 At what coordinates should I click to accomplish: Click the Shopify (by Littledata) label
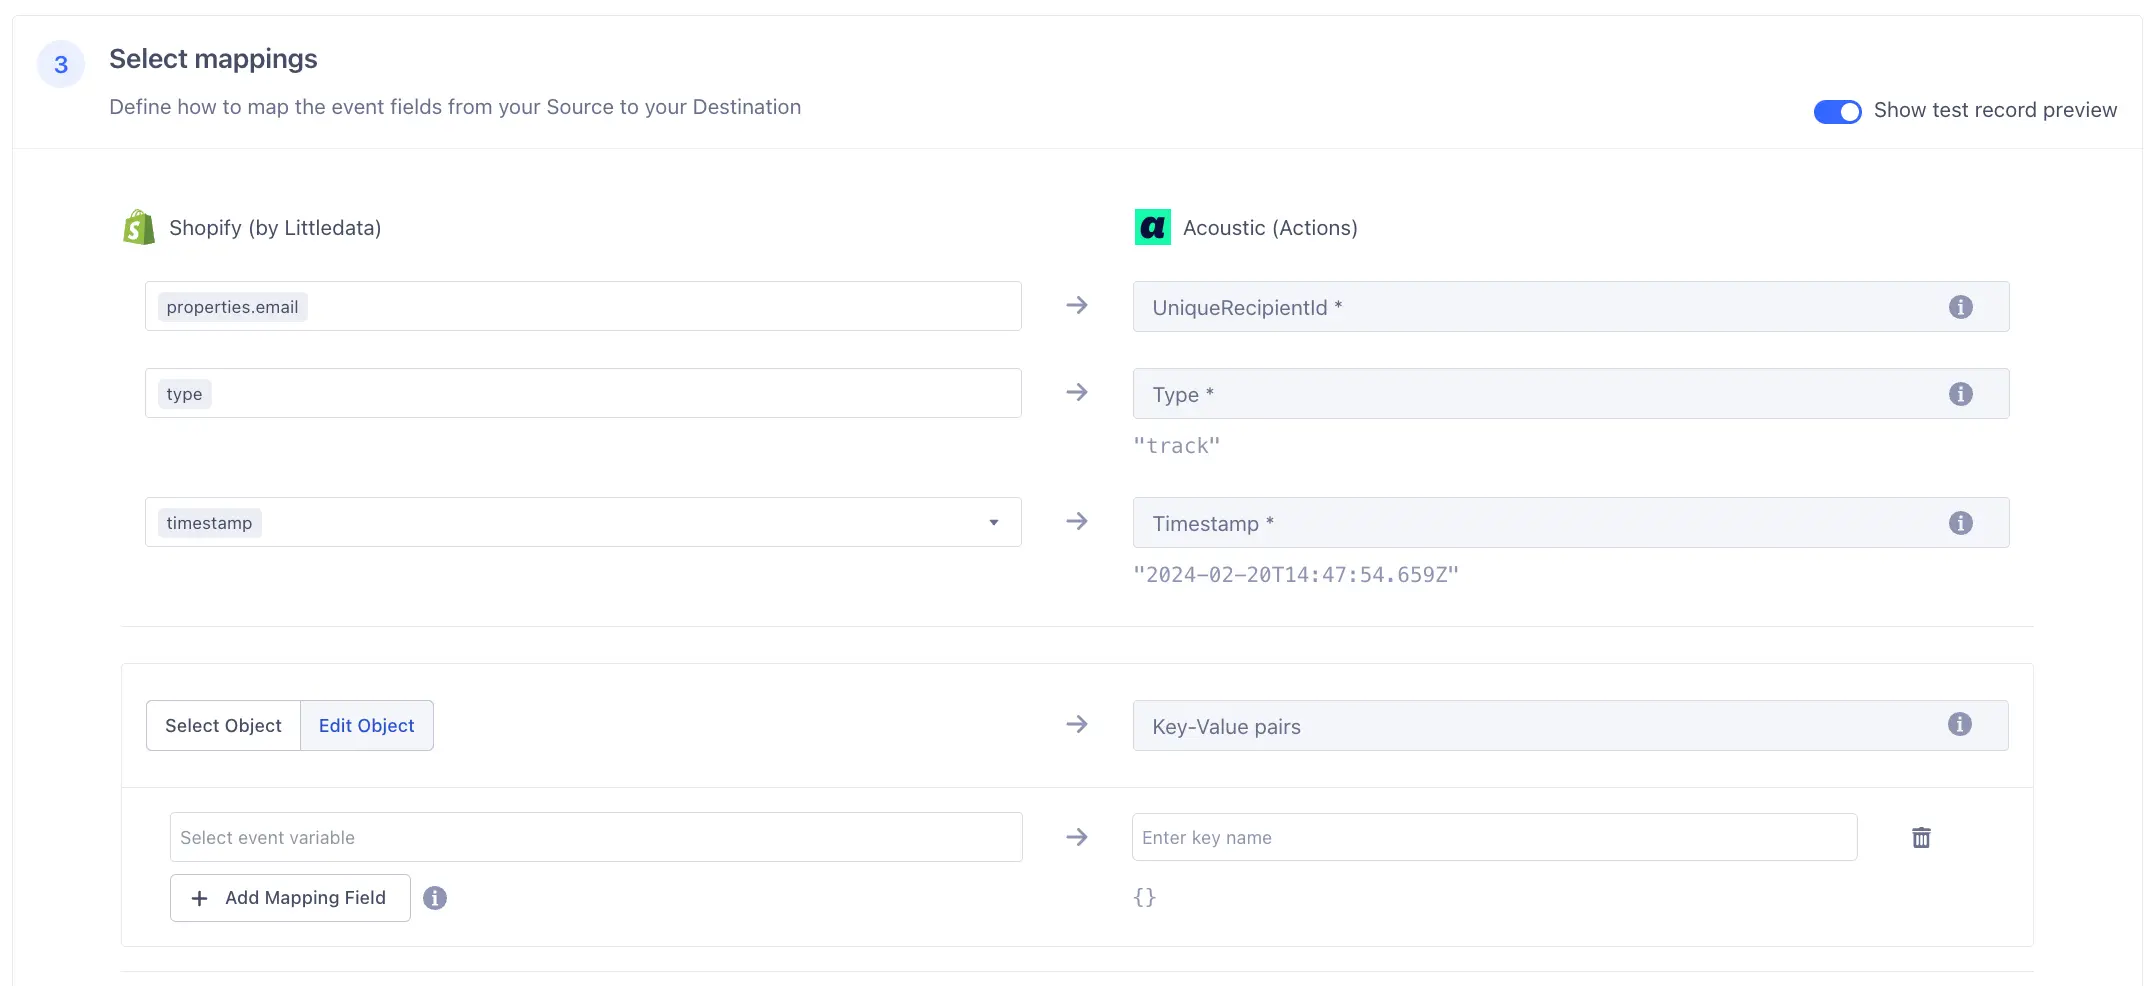coord(275,228)
